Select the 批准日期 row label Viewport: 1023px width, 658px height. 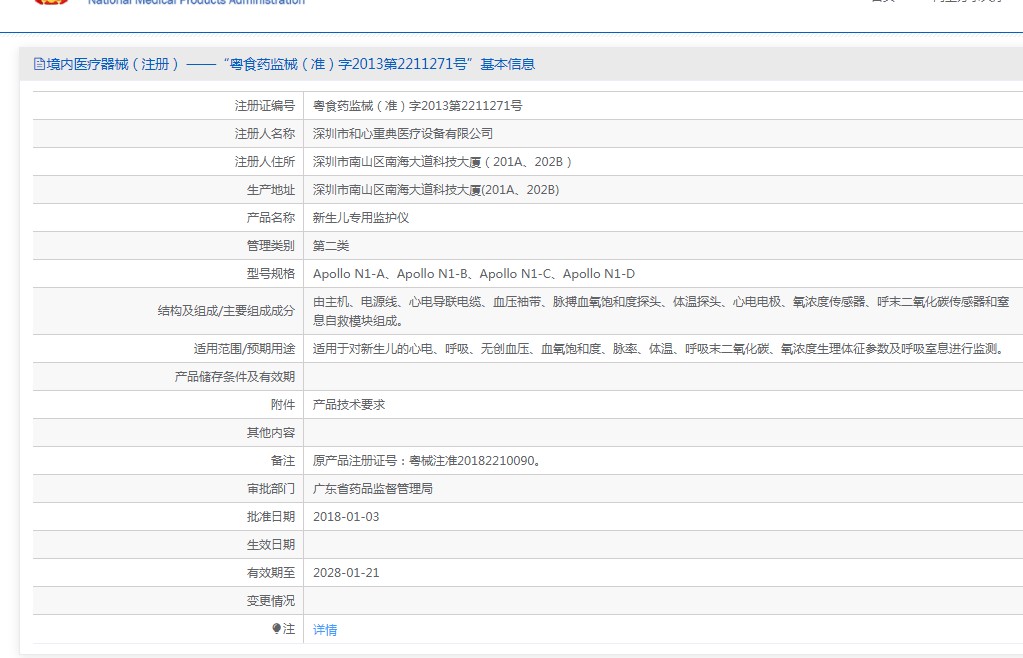(x=271, y=517)
